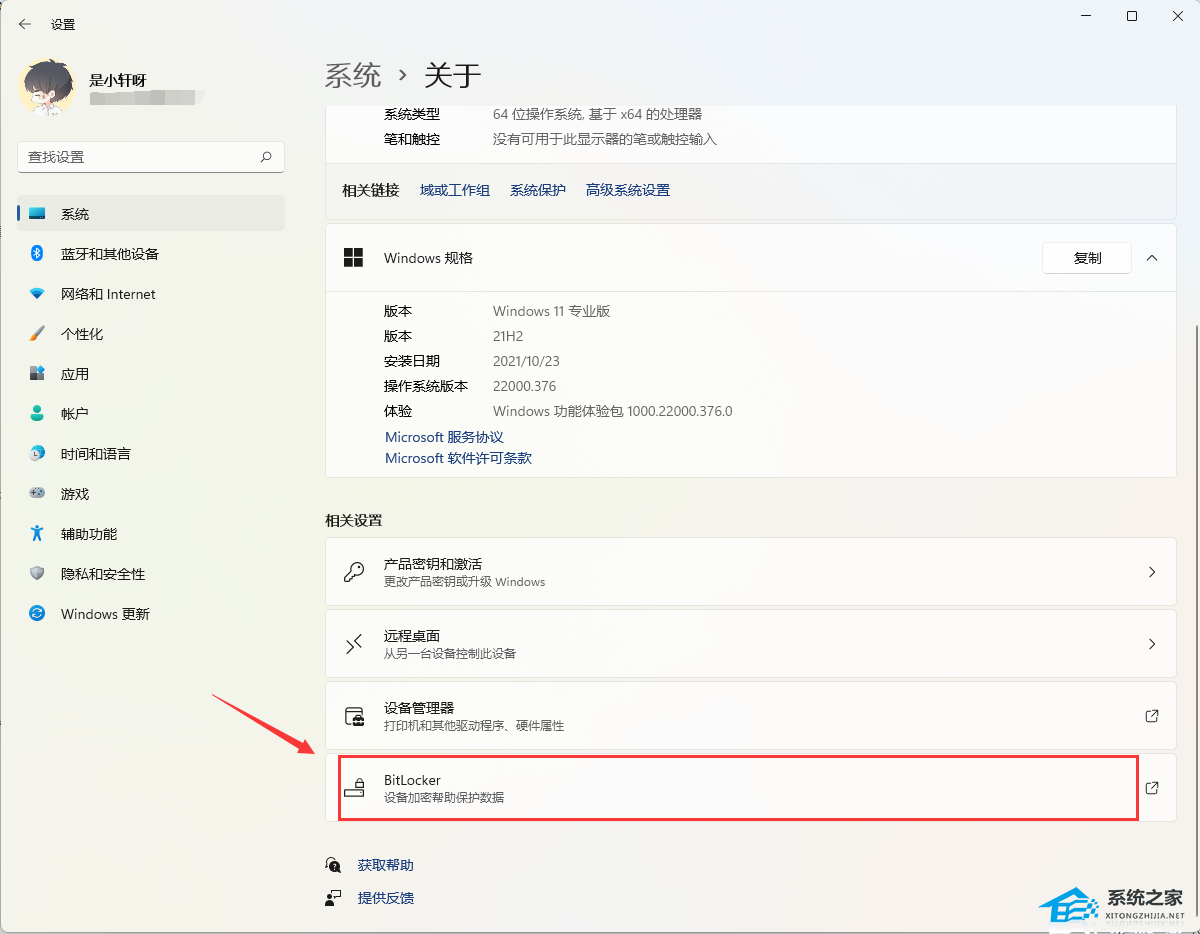The image size is (1200, 934).
Task: Launch 设备管理器 via external link icon
Action: pos(1152,716)
